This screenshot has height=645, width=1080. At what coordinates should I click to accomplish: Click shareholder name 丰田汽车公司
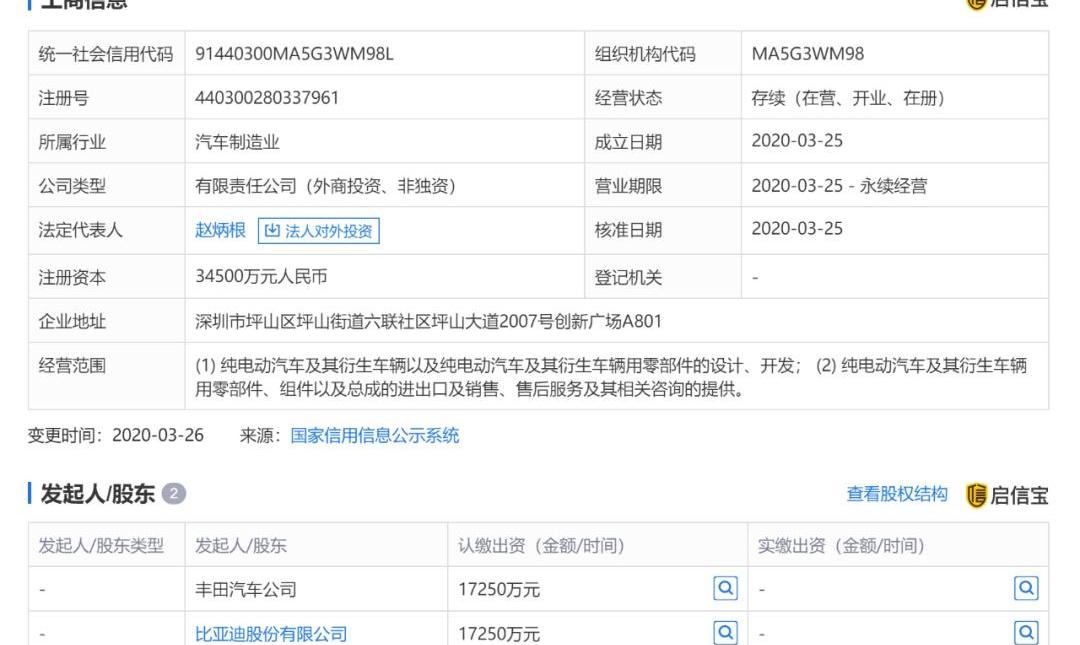pos(246,590)
